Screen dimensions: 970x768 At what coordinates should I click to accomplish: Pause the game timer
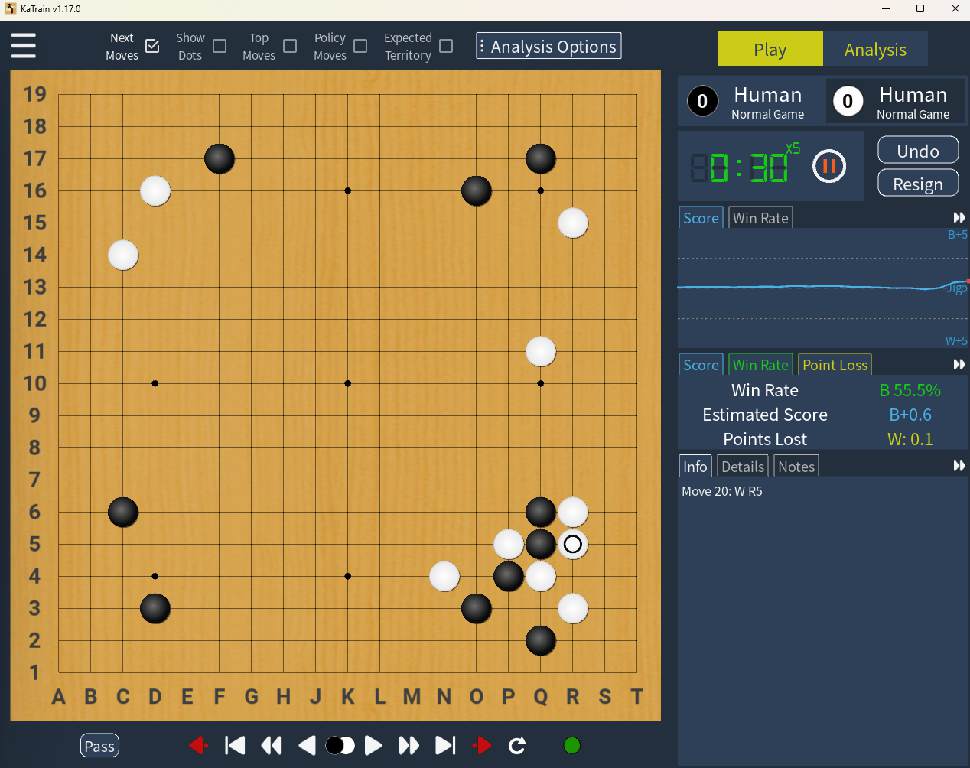(828, 166)
